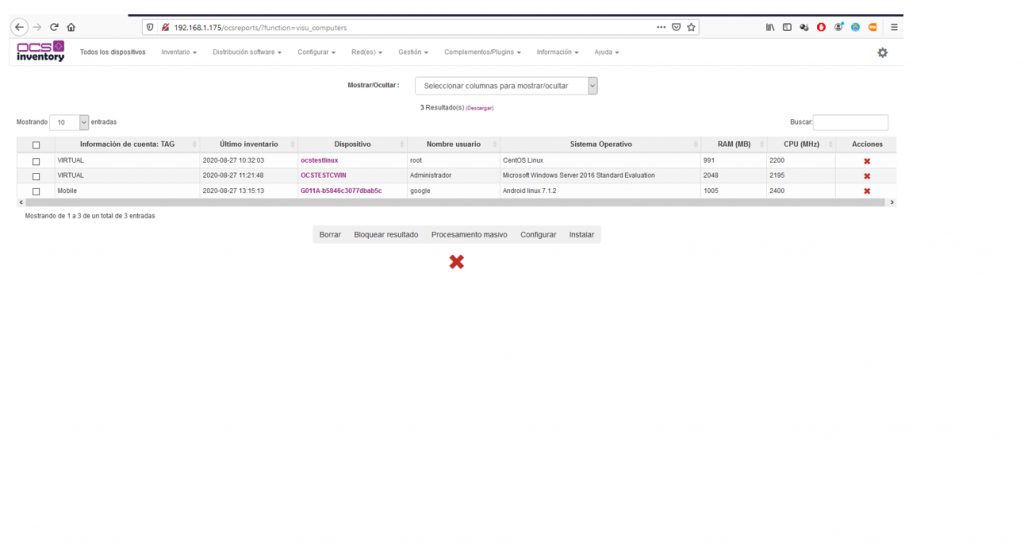Click Procesamiento masivo button
Image resolution: width=1024 pixels, height=543 pixels.
469,235
